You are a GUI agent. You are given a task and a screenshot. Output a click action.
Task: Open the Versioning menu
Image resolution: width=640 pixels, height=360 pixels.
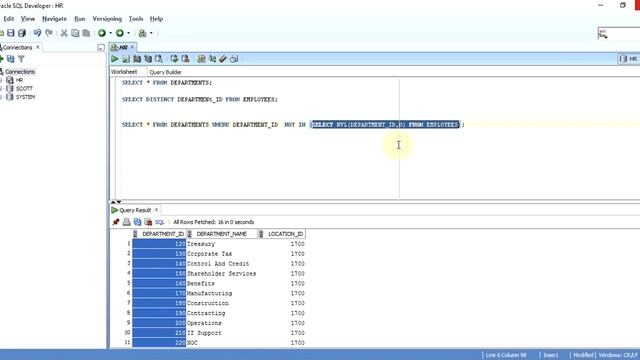point(107,19)
